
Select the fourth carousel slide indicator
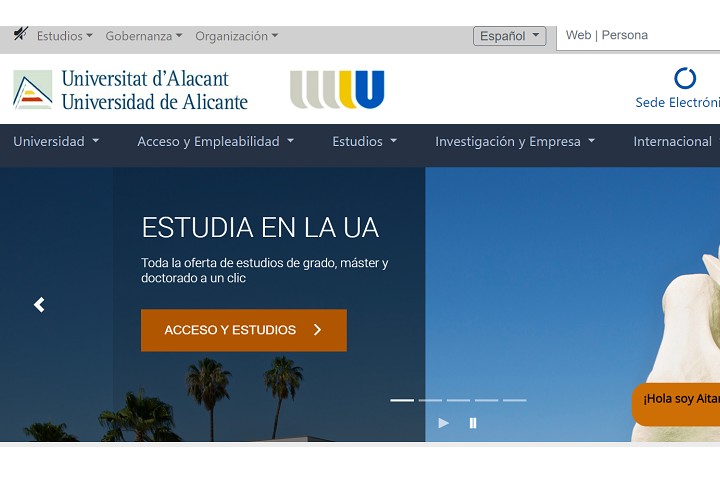[x=486, y=401]
